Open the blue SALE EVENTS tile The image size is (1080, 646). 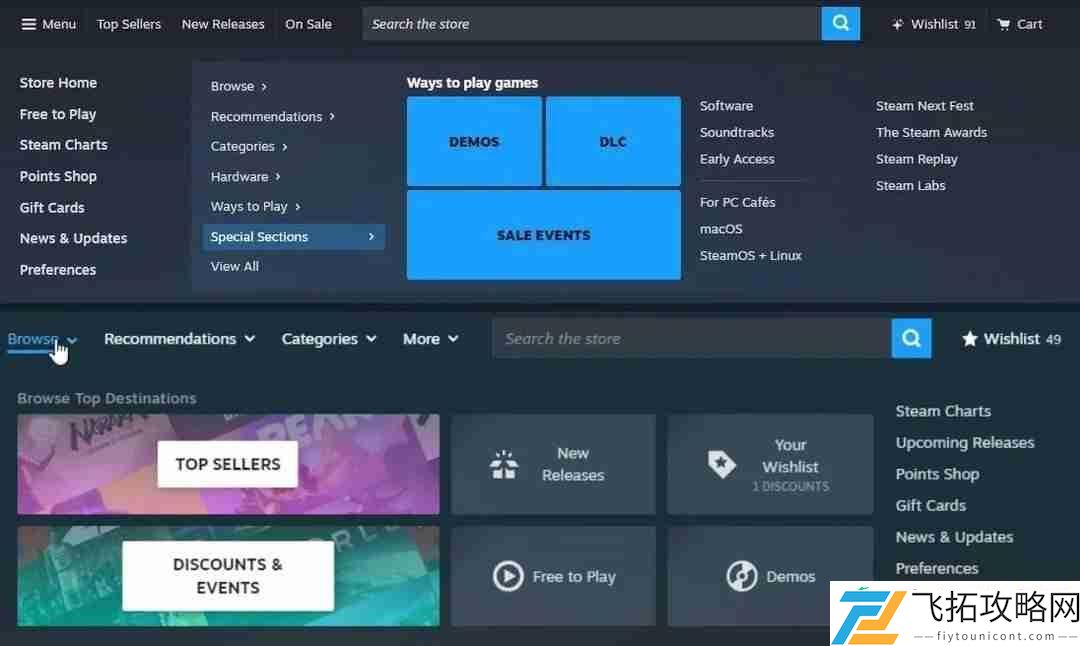tap(543, 235)
